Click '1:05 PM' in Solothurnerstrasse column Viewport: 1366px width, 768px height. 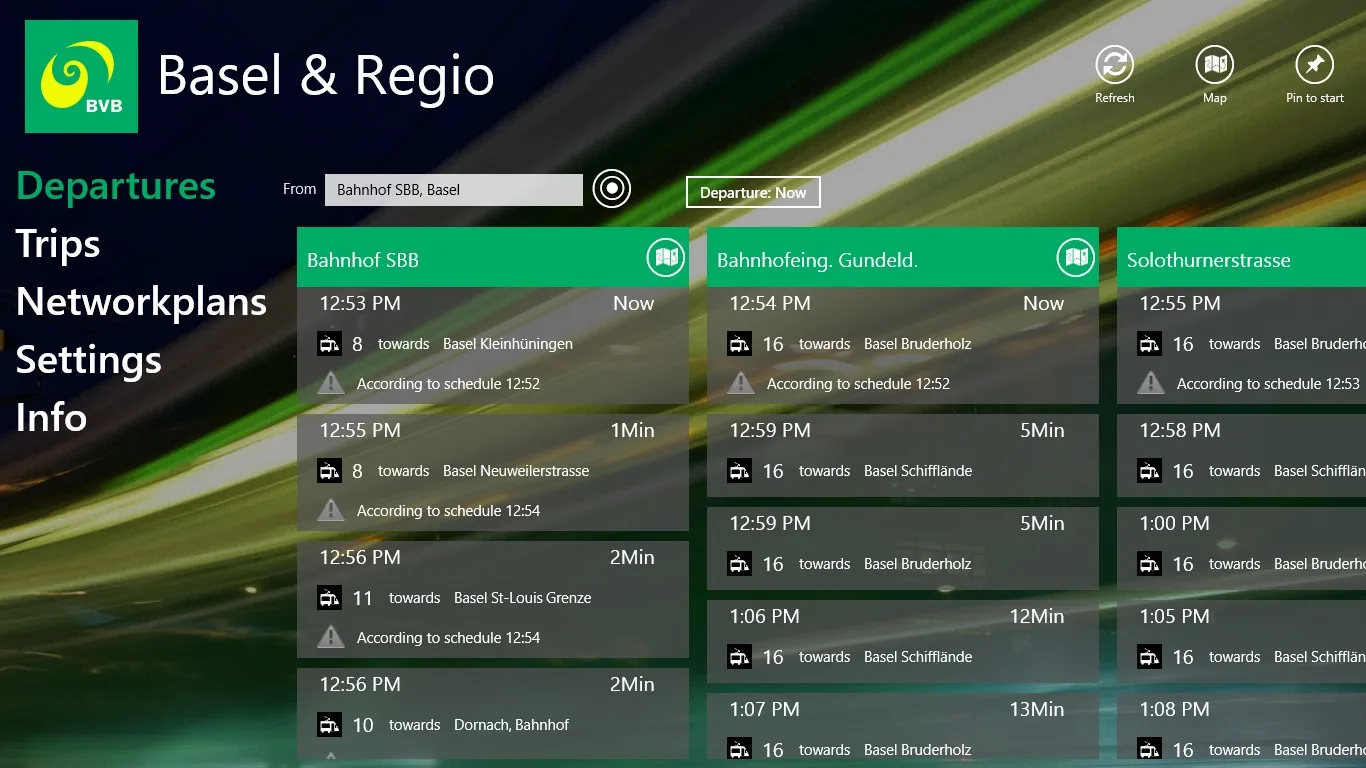pyautogui.click(x=1174, y=616)
